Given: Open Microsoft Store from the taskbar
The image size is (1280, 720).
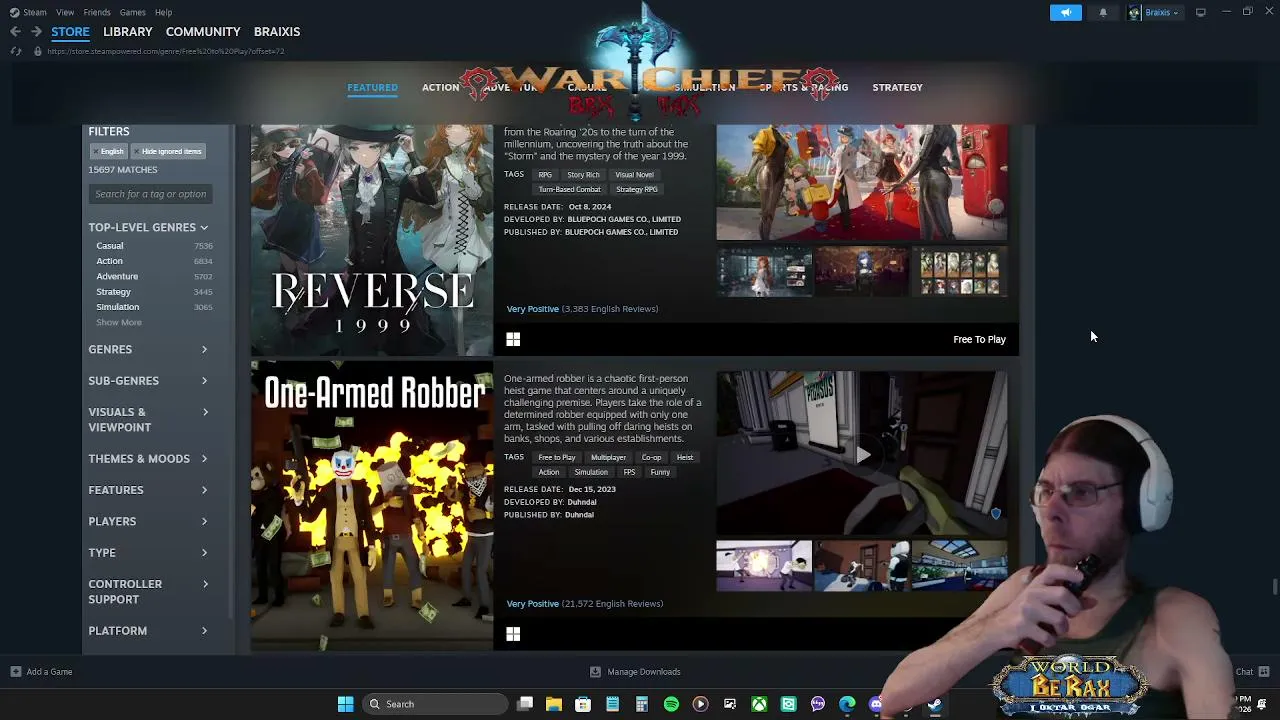Looking at the screenshot, I should click(583, 704).
